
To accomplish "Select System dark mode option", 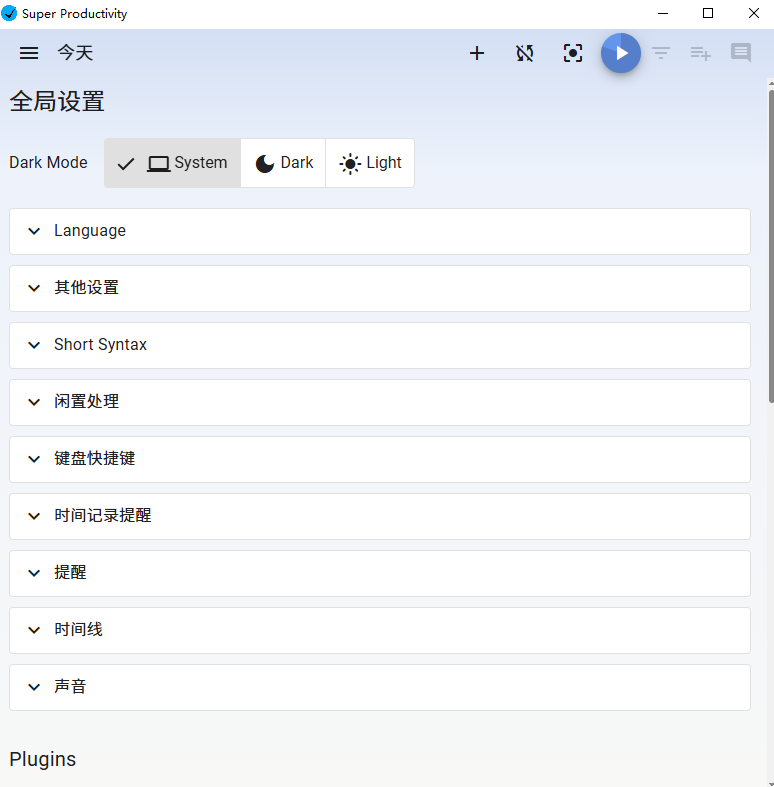I will tap(173, 163).
